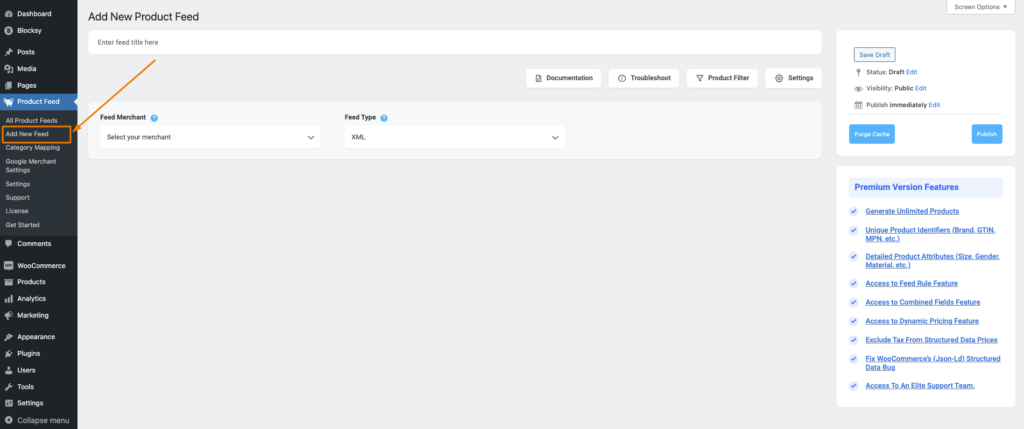Click the Dashboard gauge icon

(8, 14)
